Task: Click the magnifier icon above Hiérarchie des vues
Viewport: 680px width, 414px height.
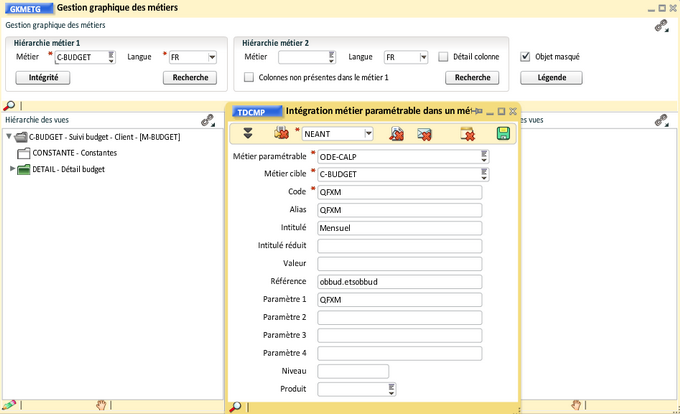Action: pyautogui.click(x=10, y=105)
